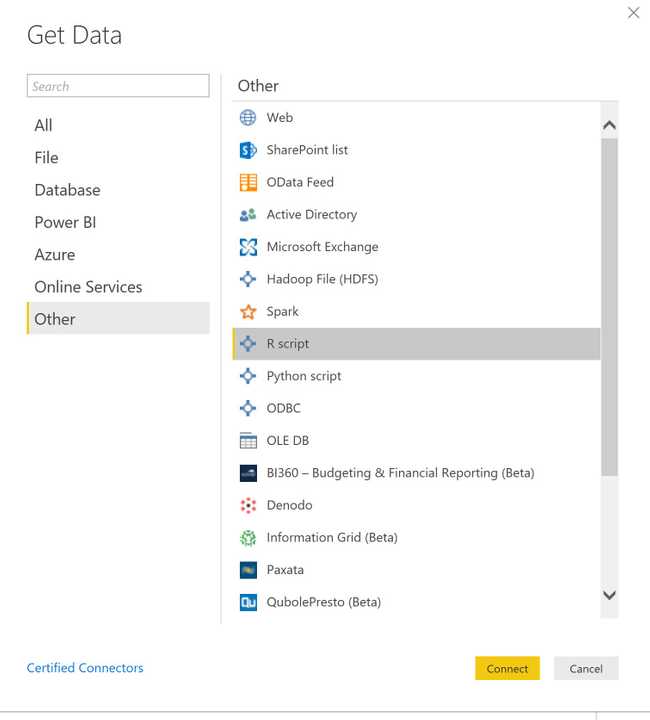Select the Web text label

coord(280,118)
